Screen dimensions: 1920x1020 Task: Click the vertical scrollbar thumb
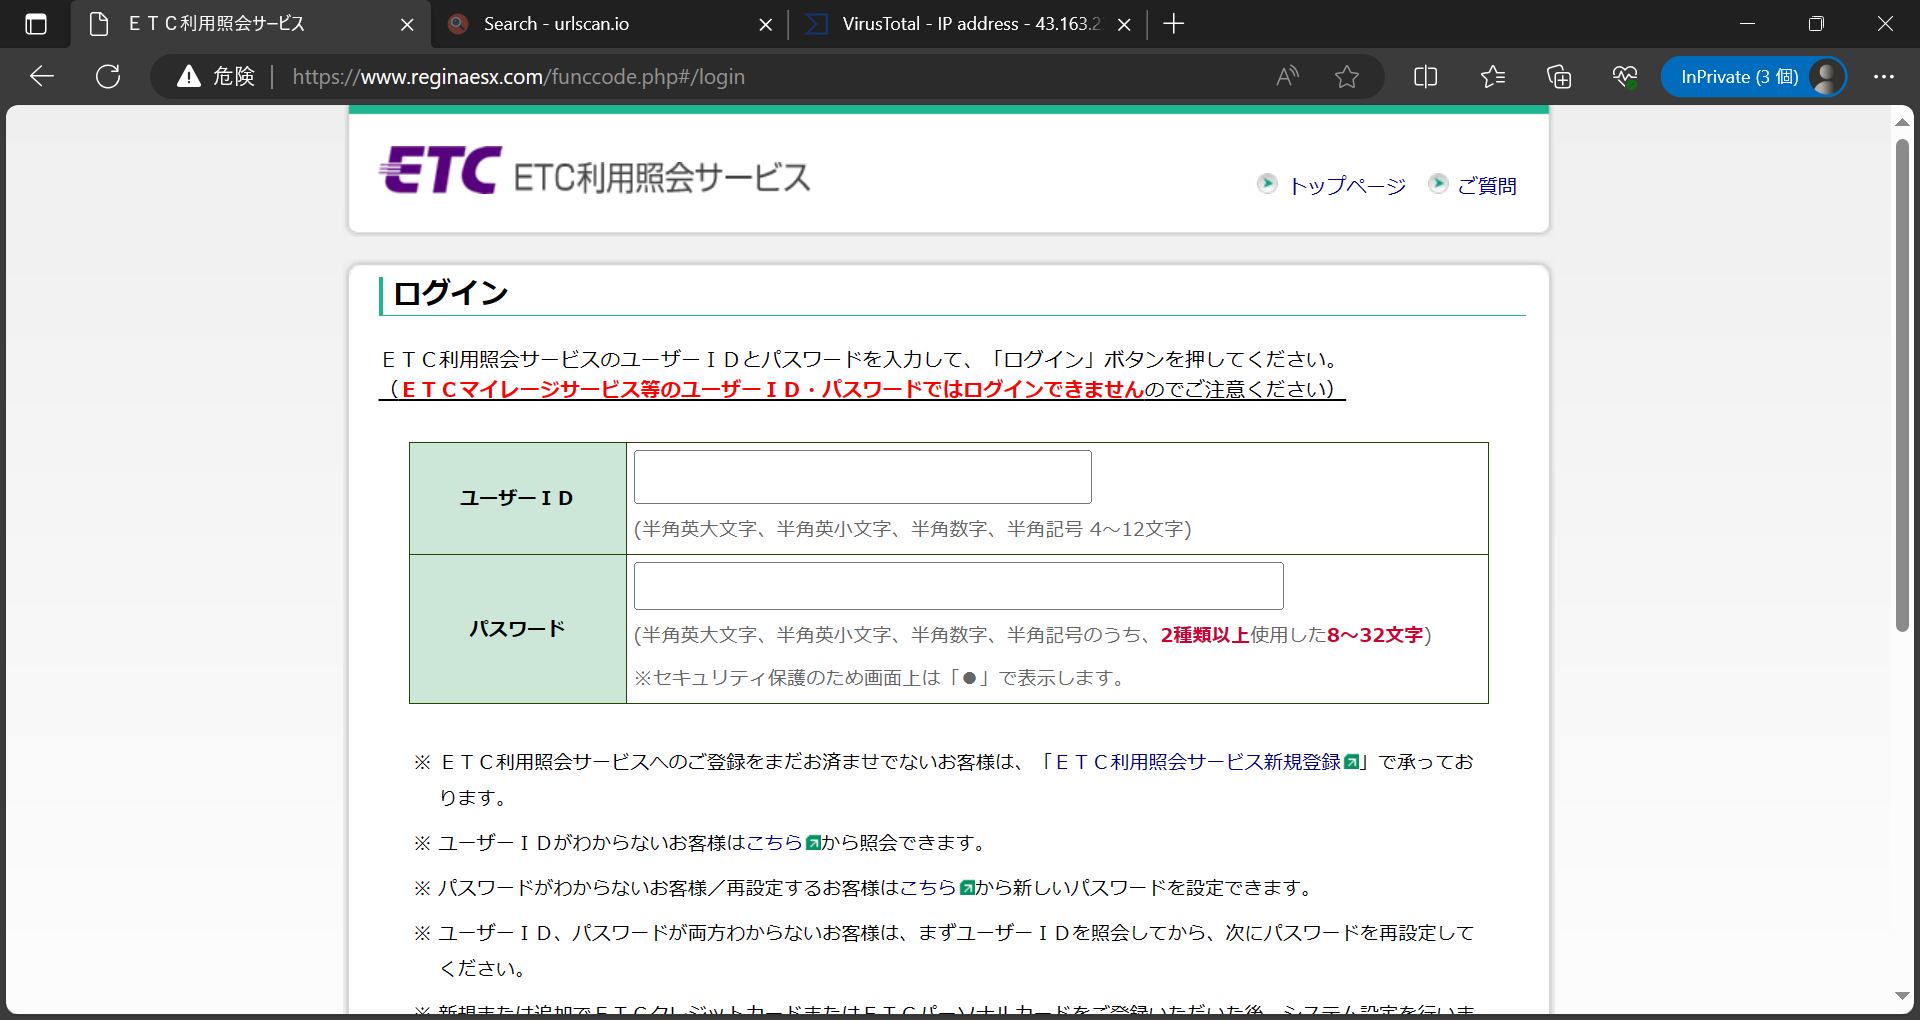tap(1902, 385)
